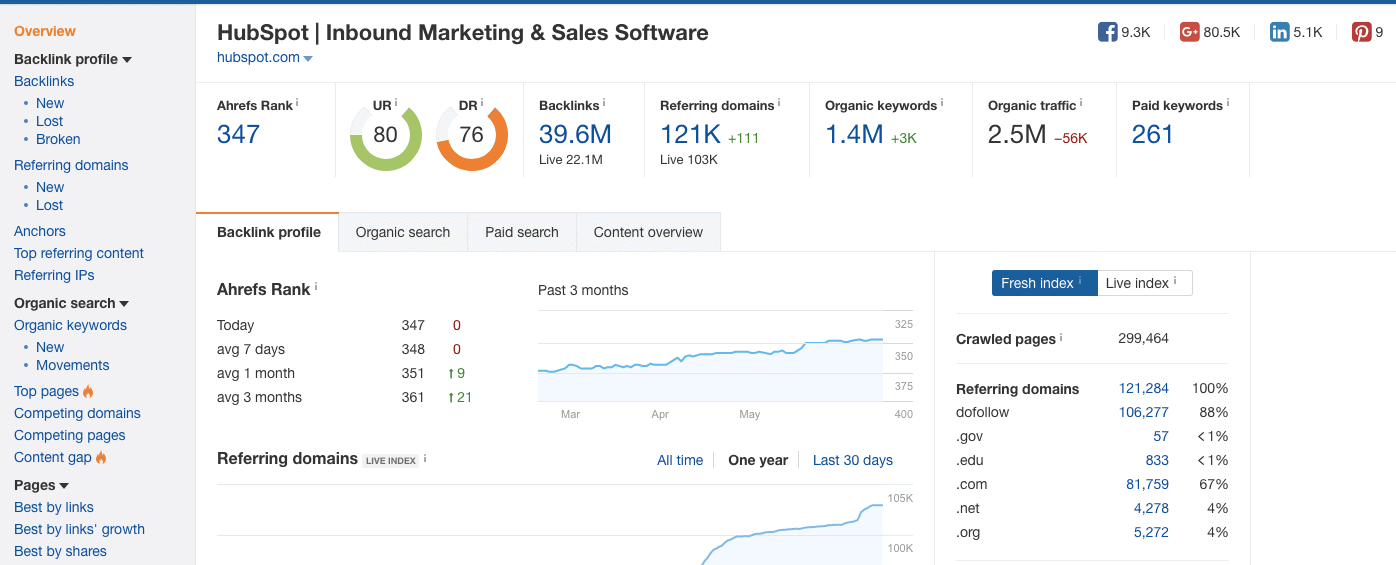Open Competing domains report
This screenshot has width=1396, height=565.
coord(77,413)
